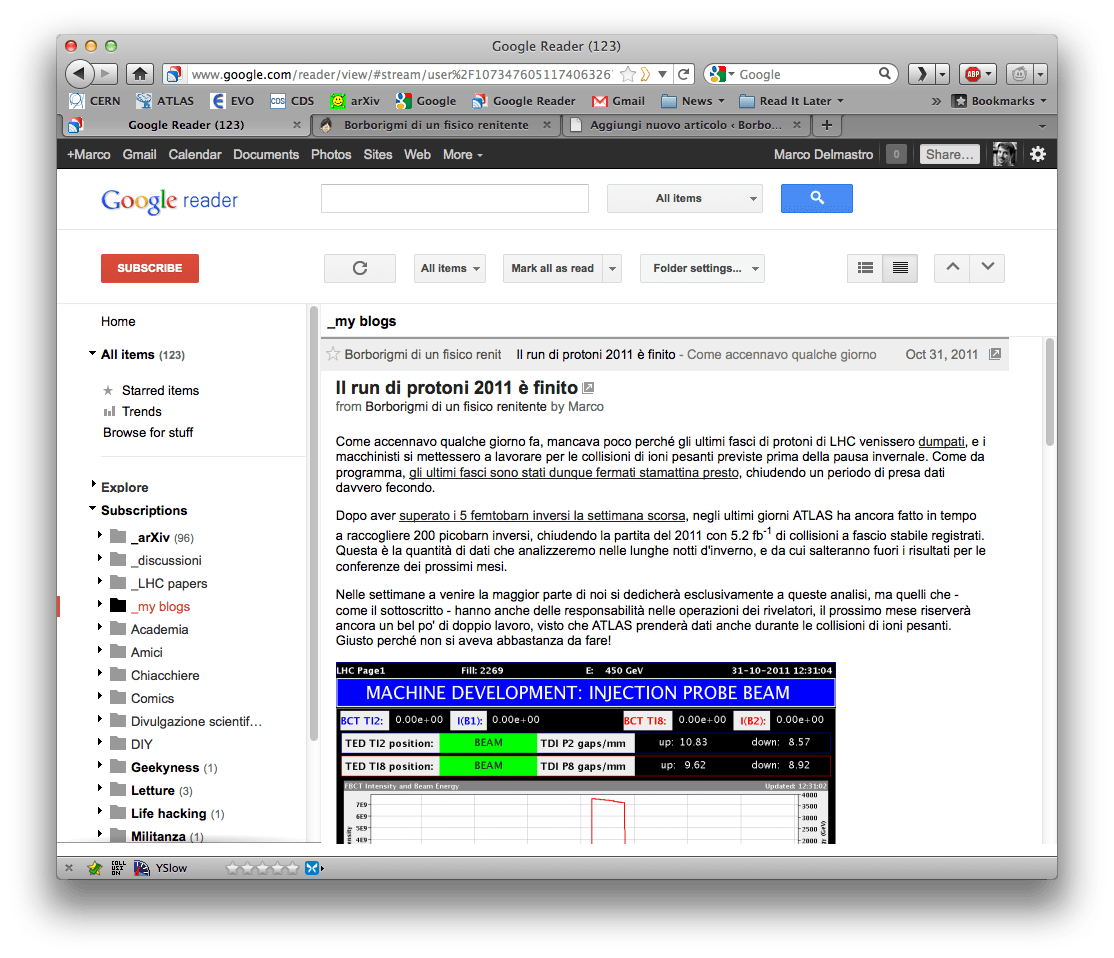Image resolution: width=1114 pixels, height=958 pixels.
Task: Select the _my blogs folder in Subscriptions
Action: 160,606
